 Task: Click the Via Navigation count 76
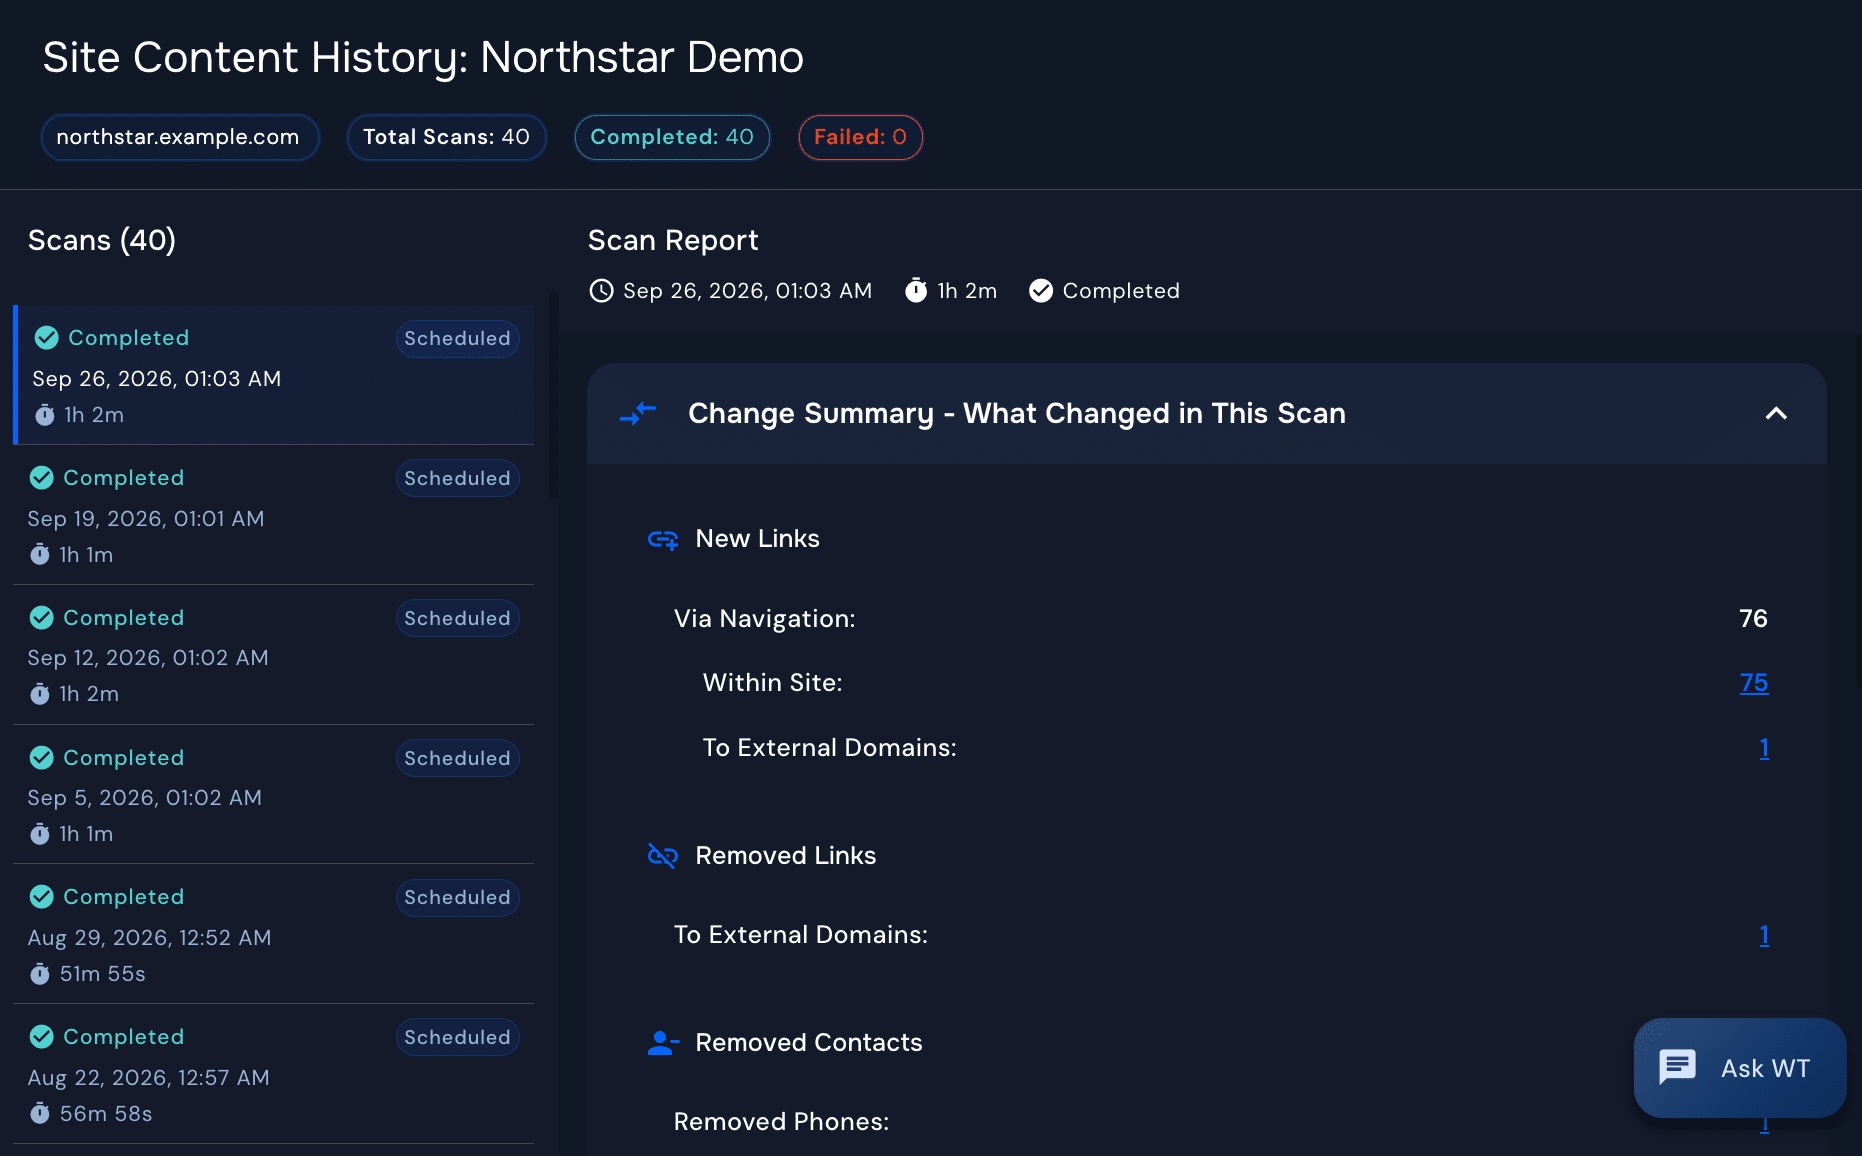1753,619
